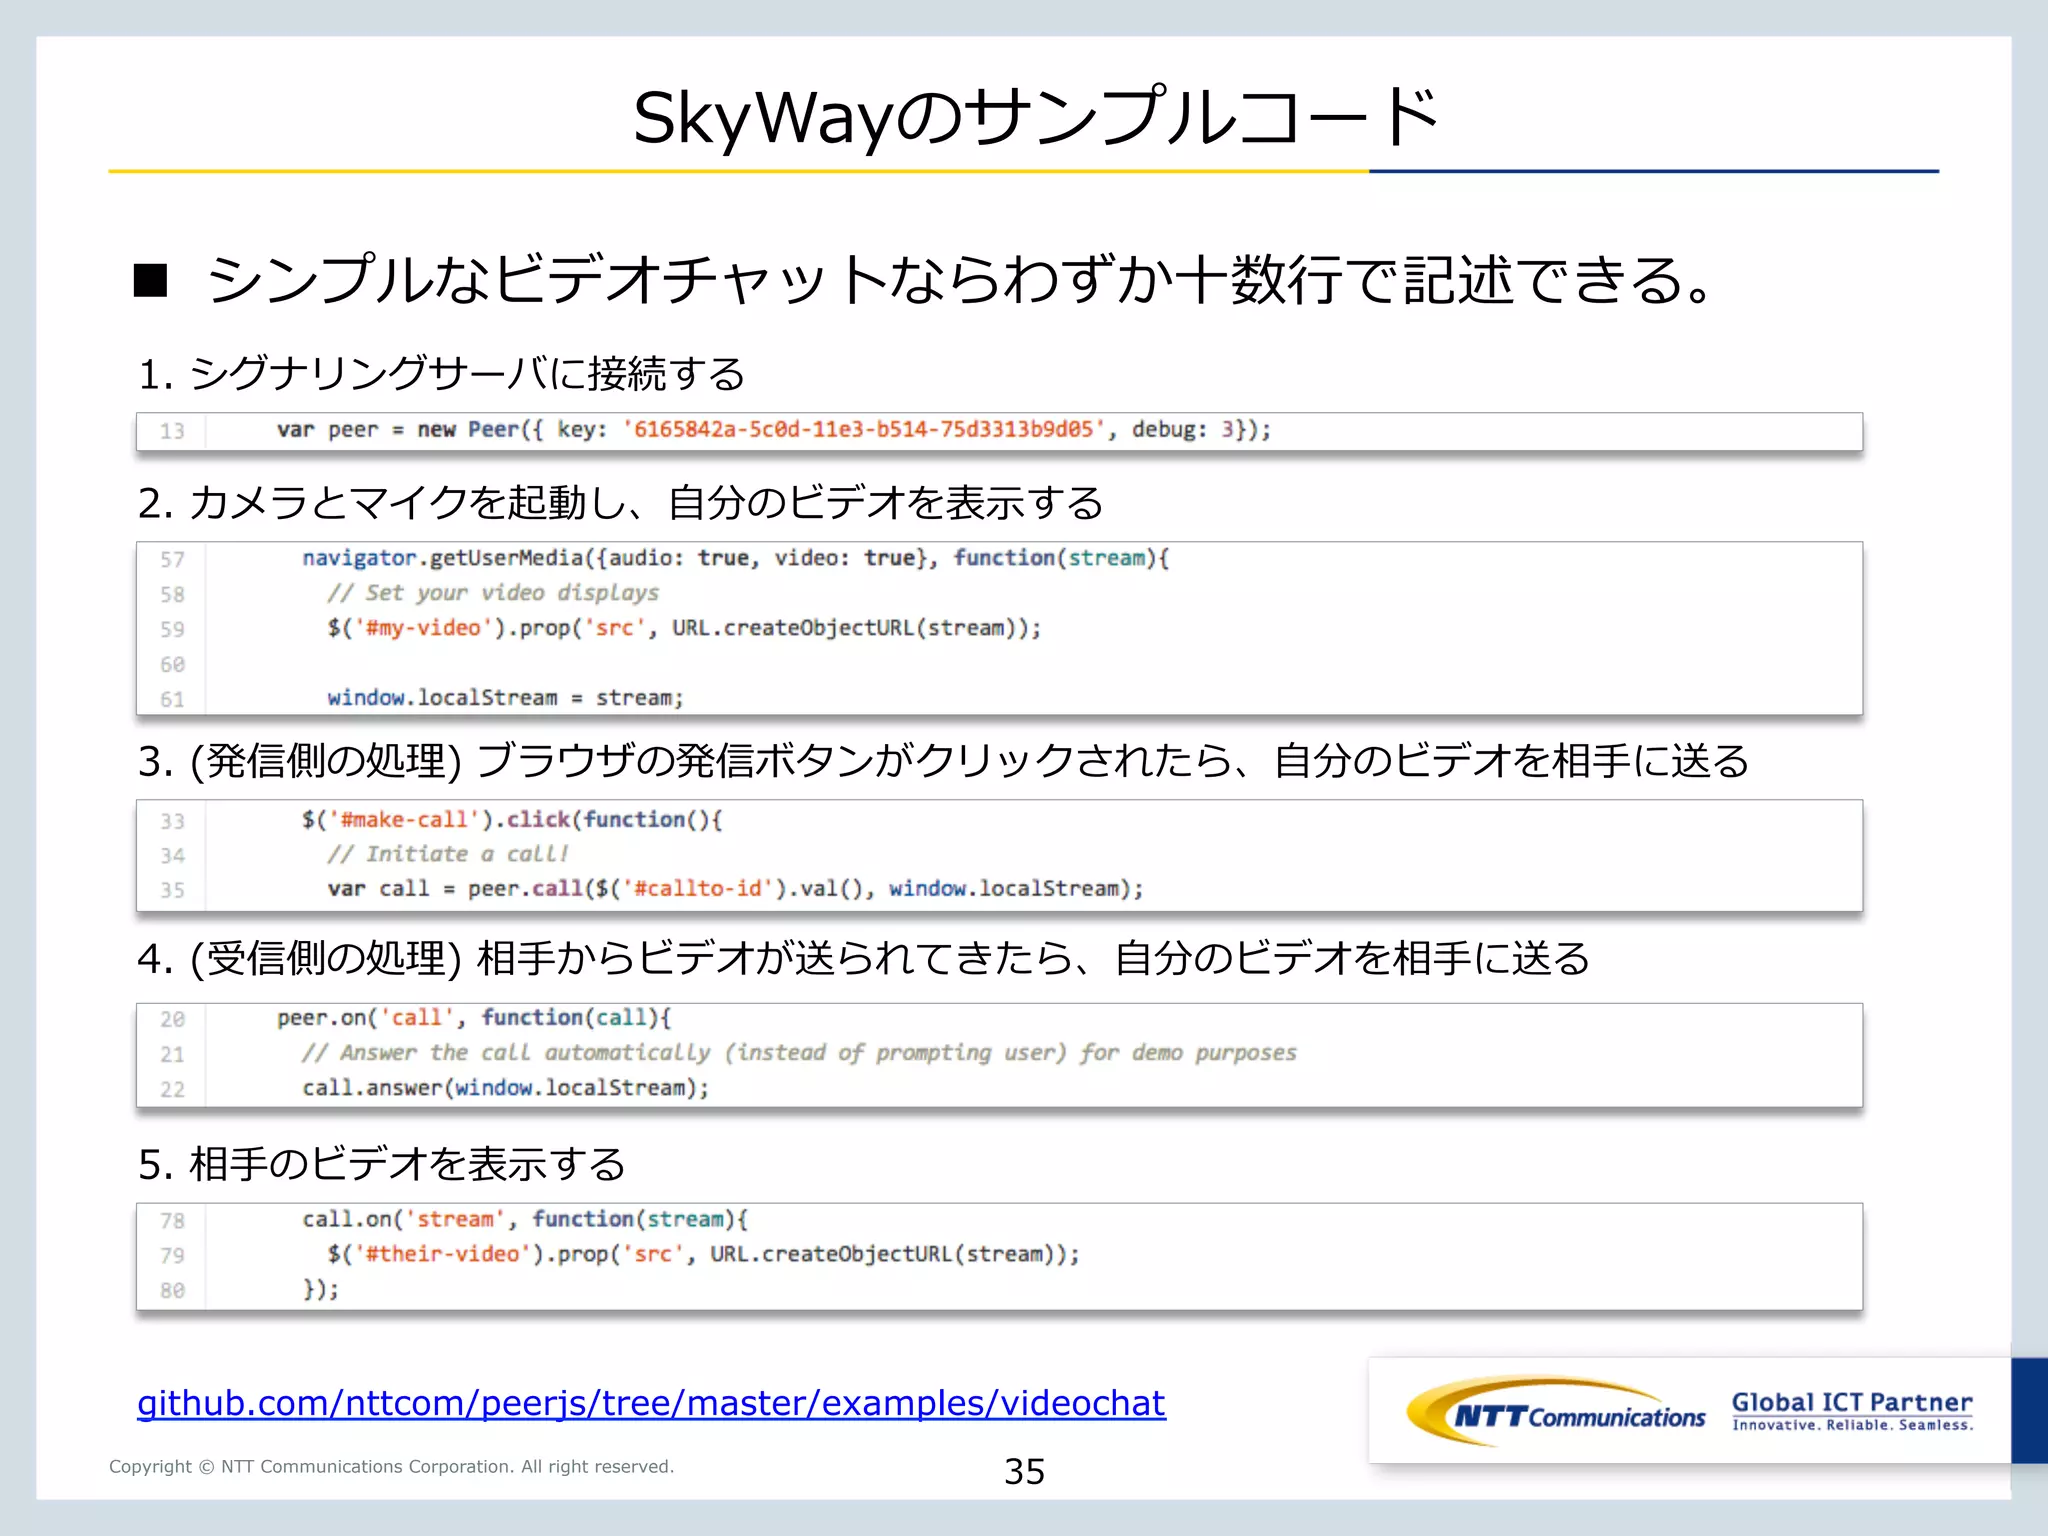
Task: Click code line 57 navigator.getUserMedia
Action: click(735, 558)
